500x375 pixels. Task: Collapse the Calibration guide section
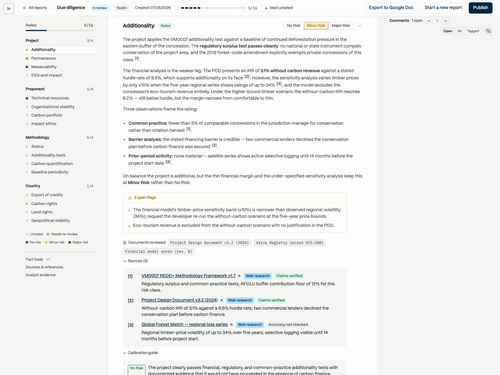click(x=140, y=353)
